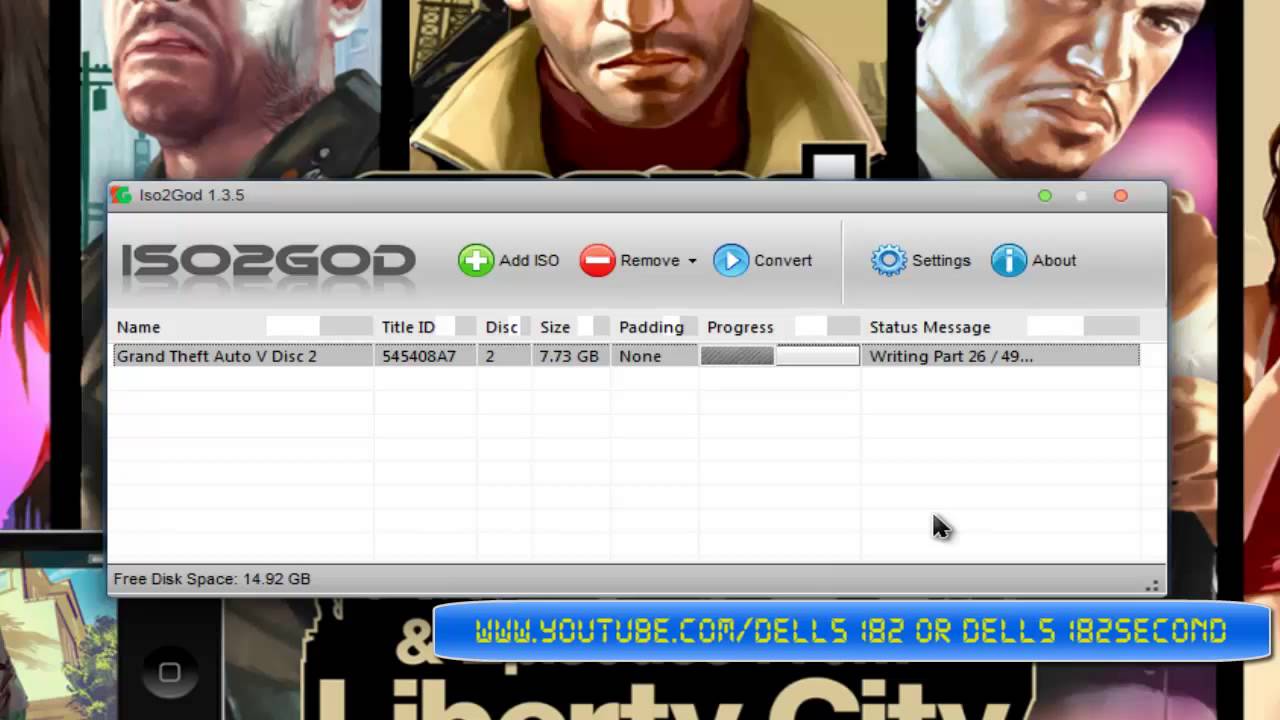
Task: Click the phone home button on wallpaper
Action: click(169, 673)
